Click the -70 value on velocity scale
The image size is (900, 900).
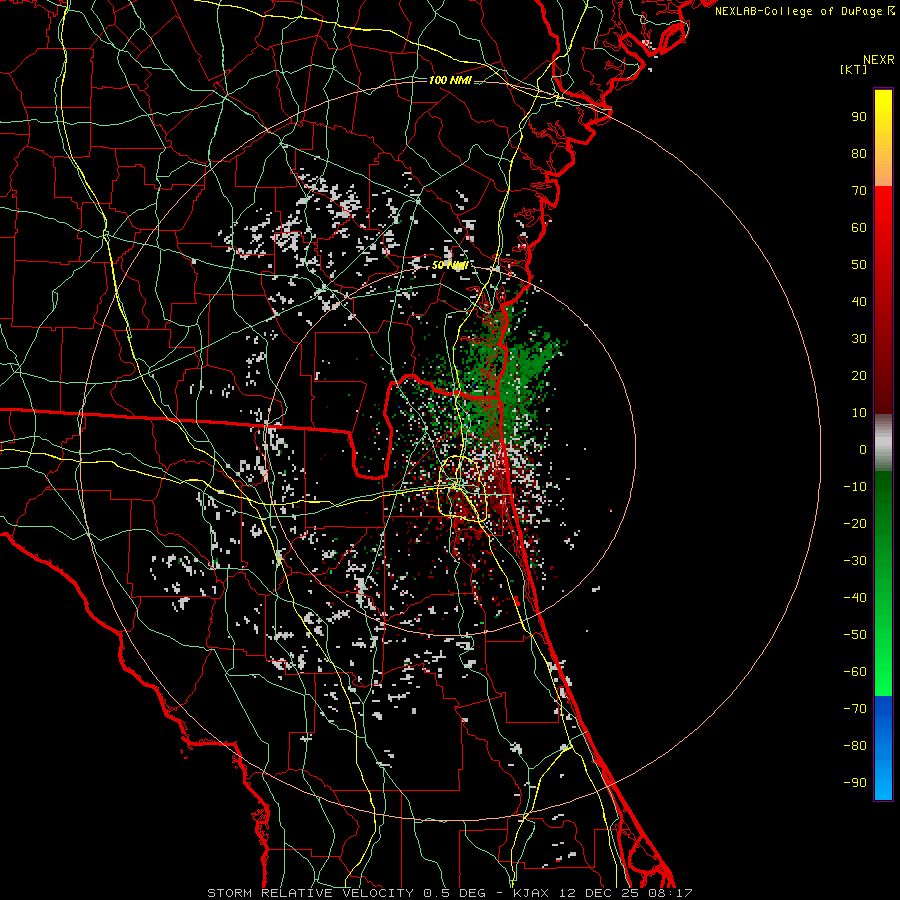coord(855,709)
